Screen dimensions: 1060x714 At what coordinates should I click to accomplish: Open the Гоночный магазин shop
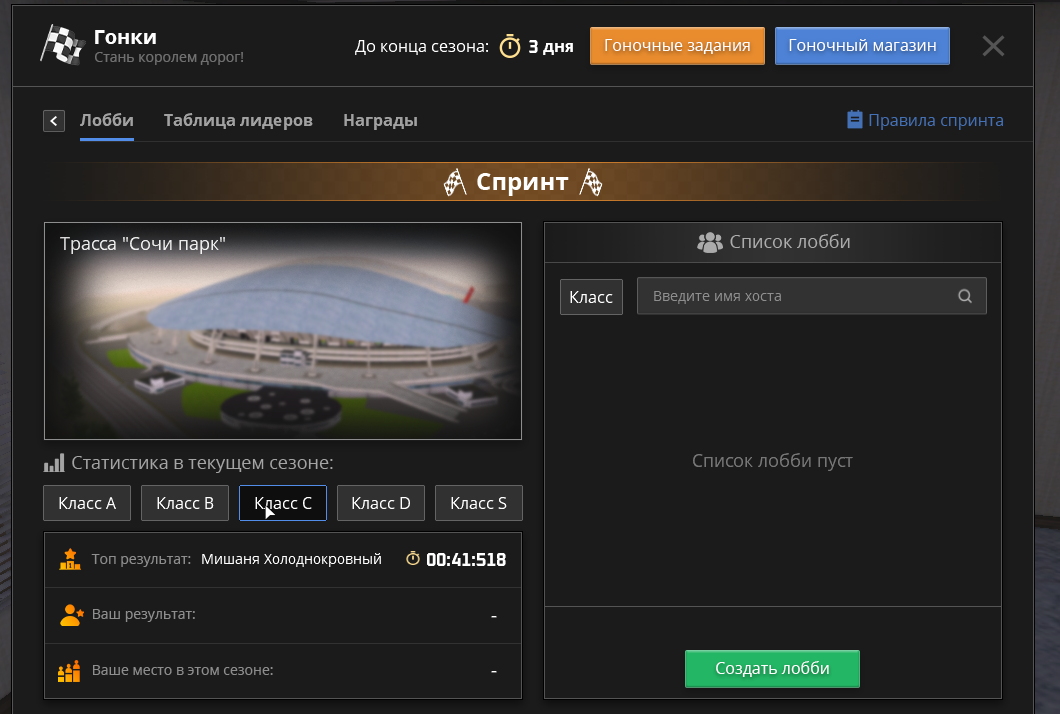coord(862,46)
